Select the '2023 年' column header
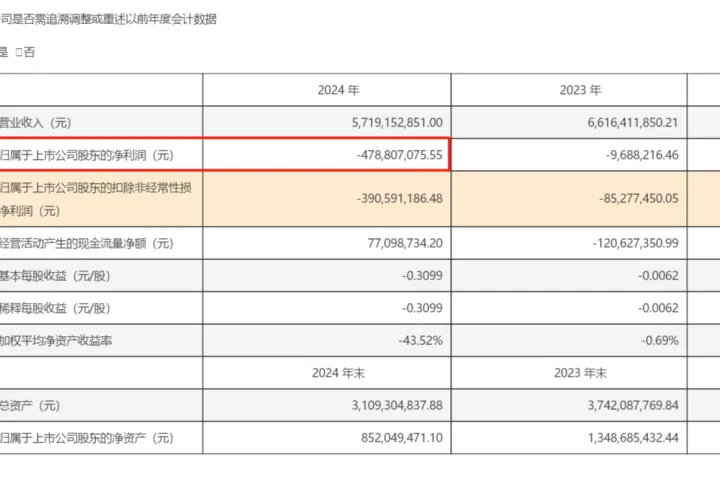This screenshot has width=720, height=480. tap(580, 90)
